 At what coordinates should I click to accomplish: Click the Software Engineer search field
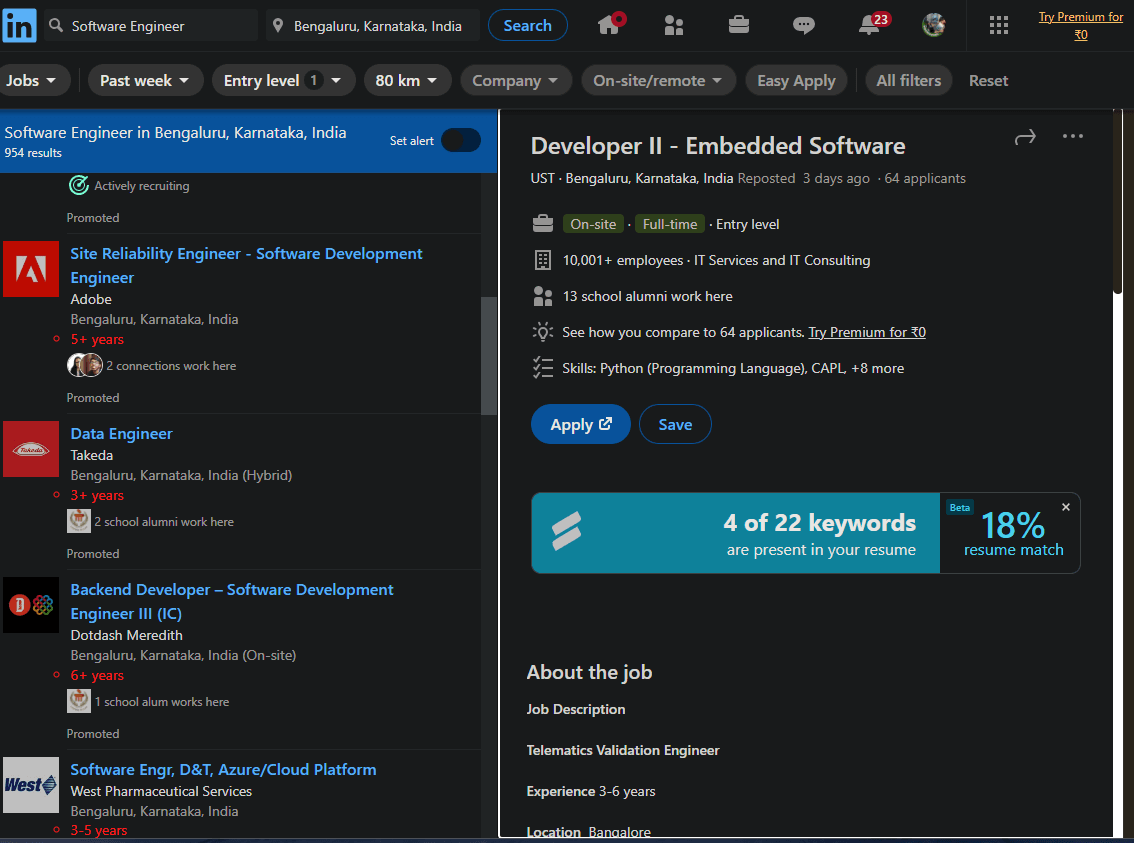point(160,26)
